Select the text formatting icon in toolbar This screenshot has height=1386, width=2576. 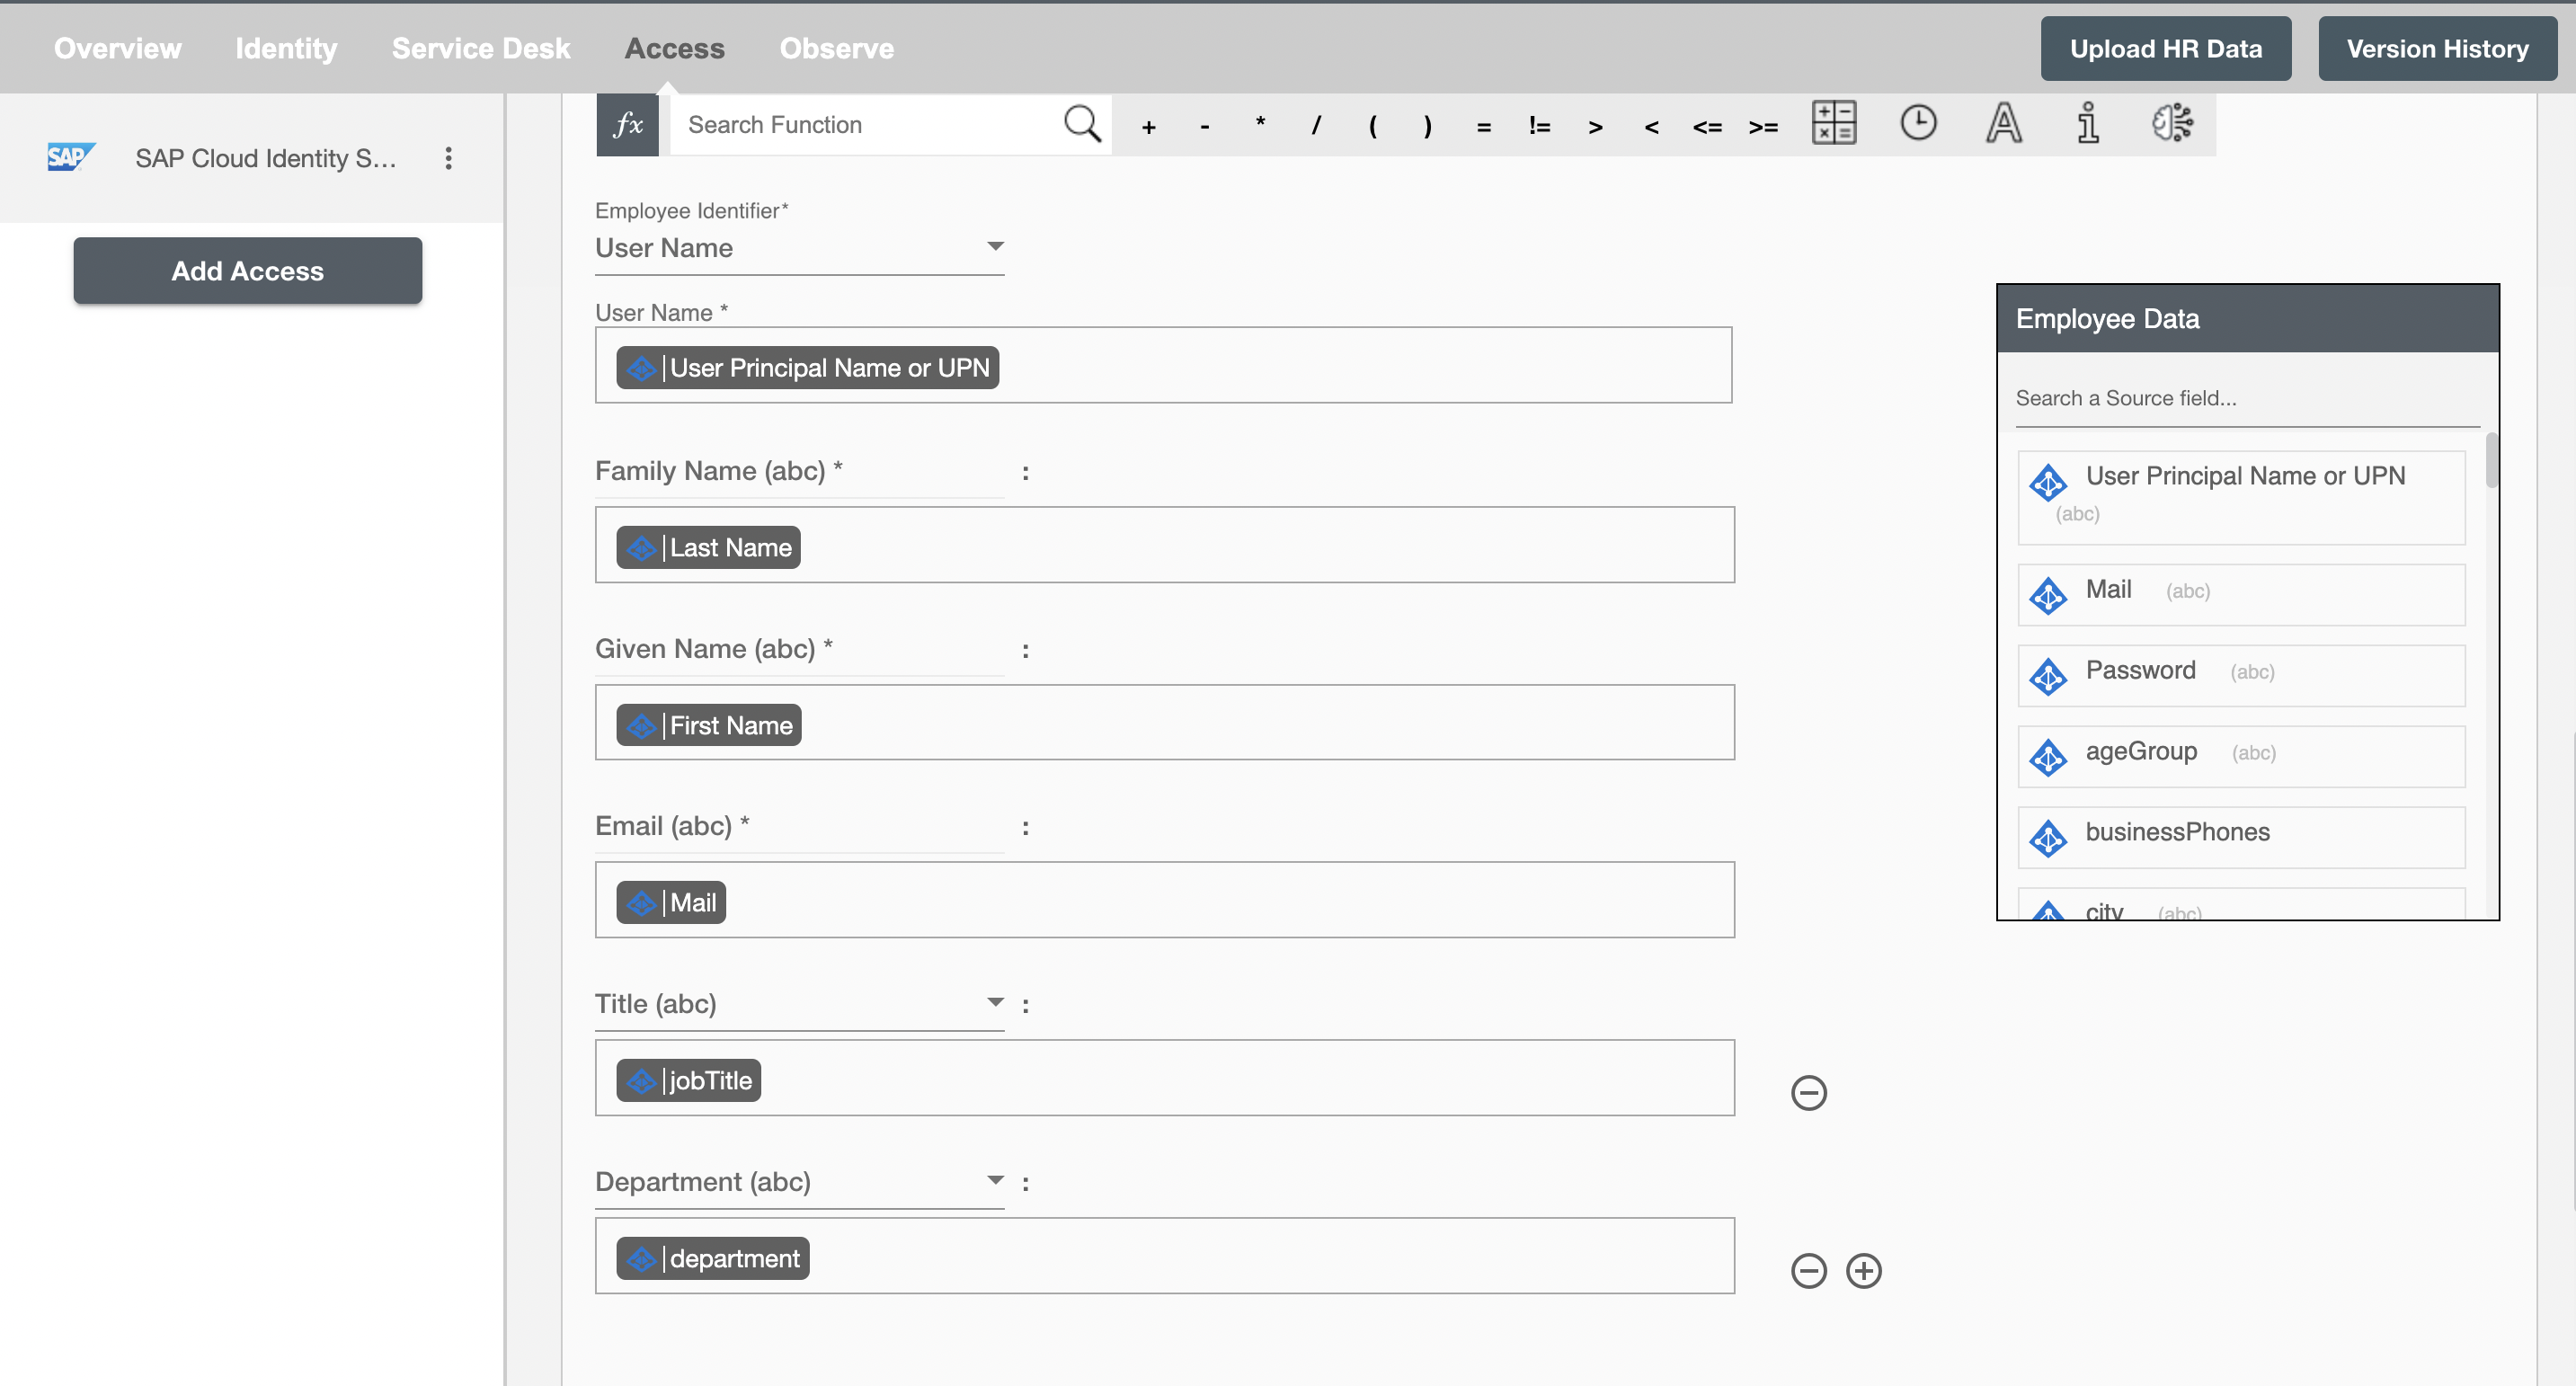pyautogui.click(x=2004, y=123)
